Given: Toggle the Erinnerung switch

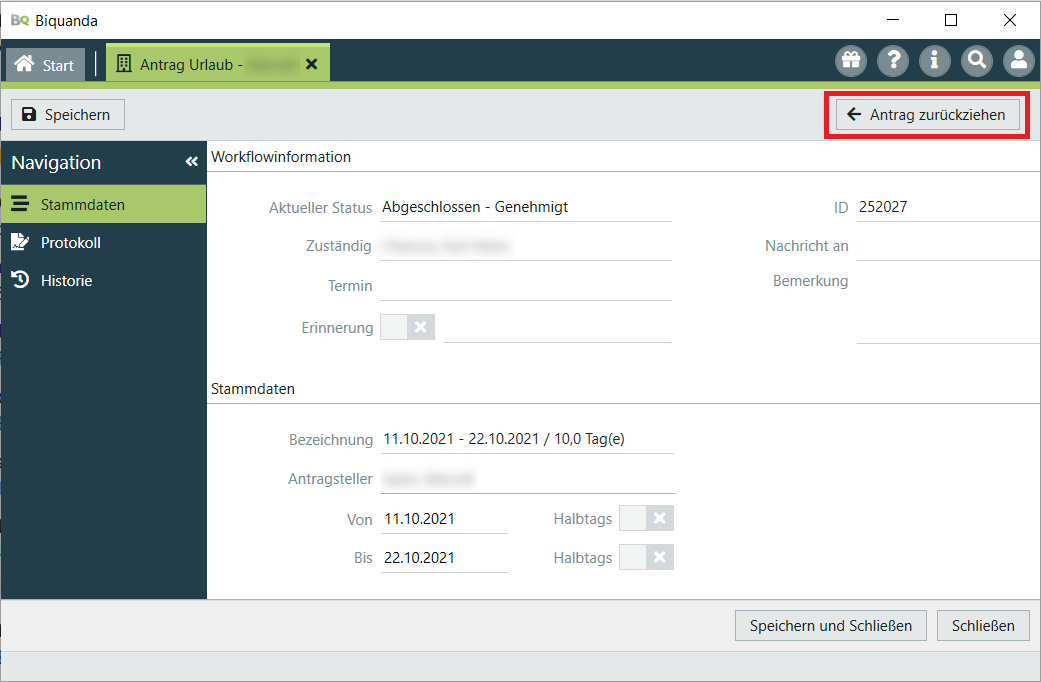Looking at the screenshot, I should point(407,327).
